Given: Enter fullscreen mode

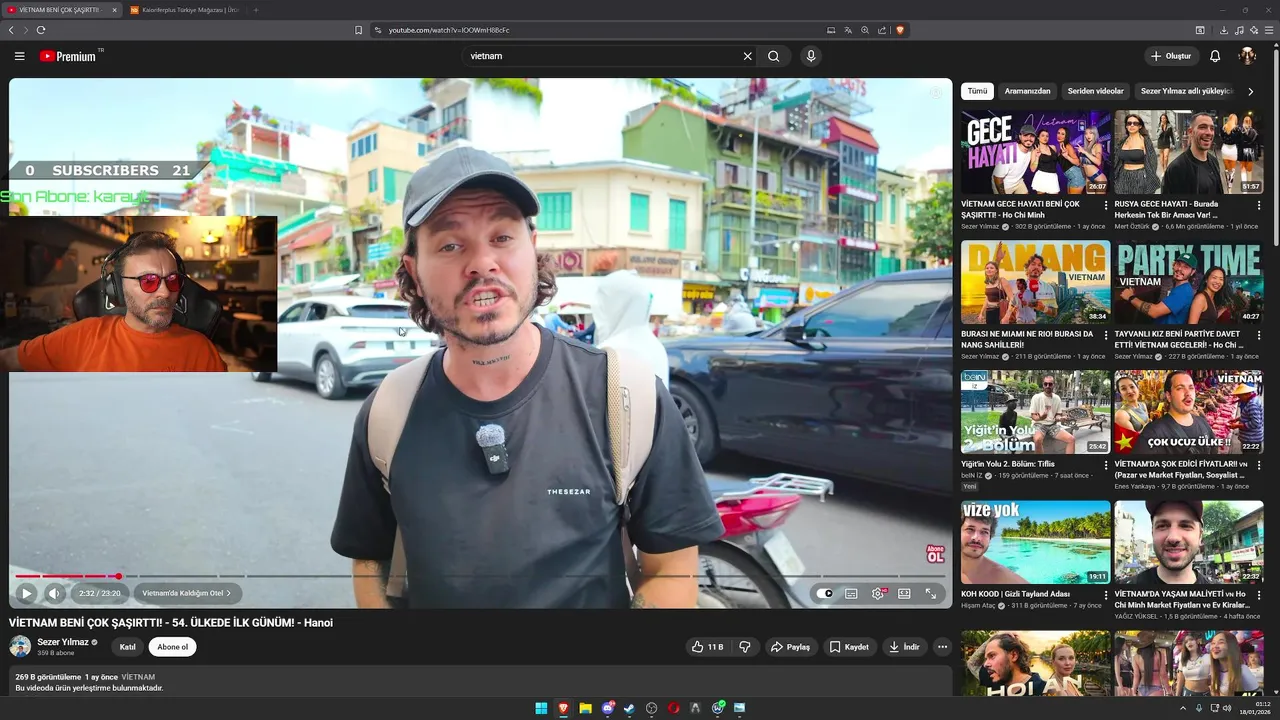Looking at the screenshot, I should 930,593.
